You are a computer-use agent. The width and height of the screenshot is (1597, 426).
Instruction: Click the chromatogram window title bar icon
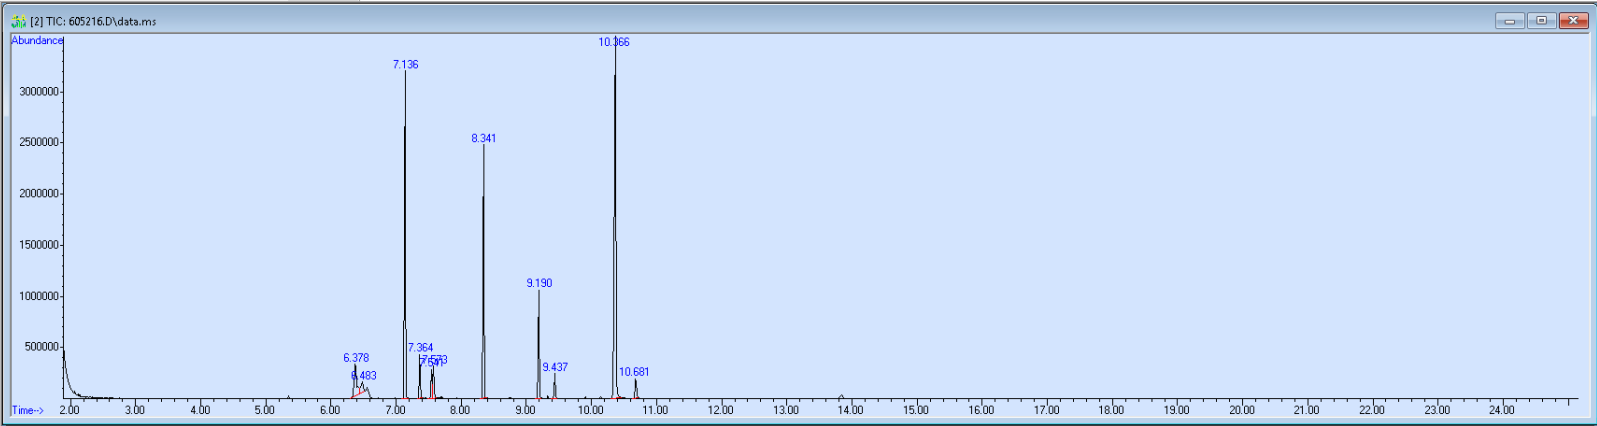pos(18,21)
